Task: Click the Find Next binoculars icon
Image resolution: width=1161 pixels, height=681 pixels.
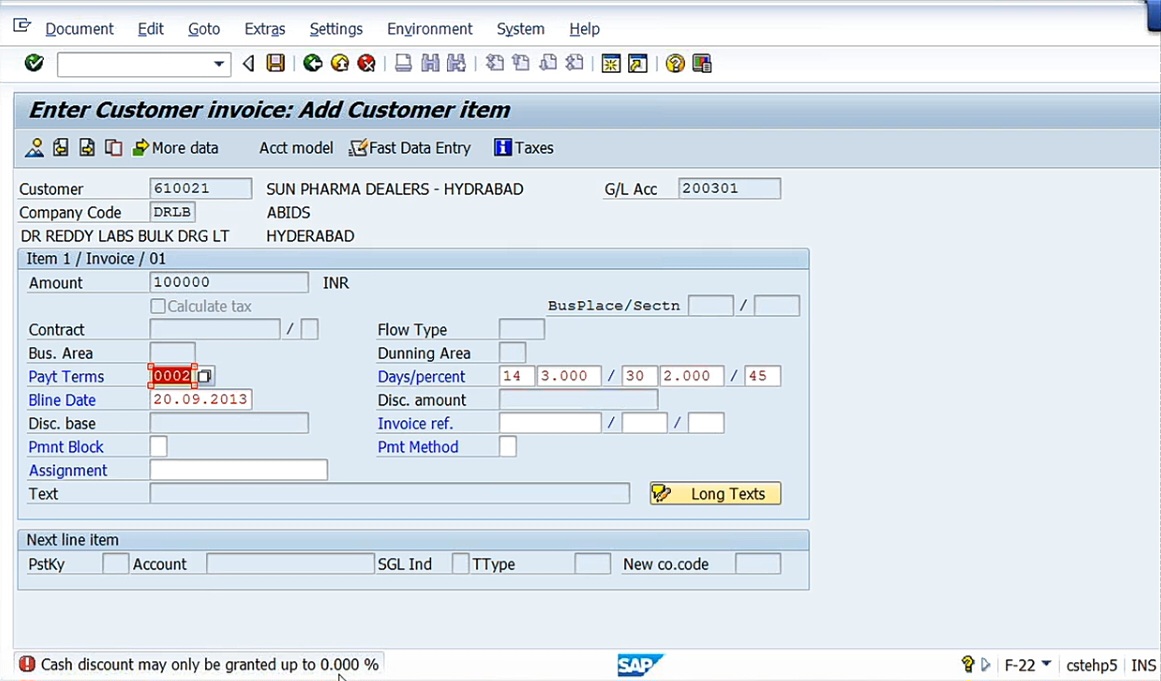Action: click(x=457, y=63)
